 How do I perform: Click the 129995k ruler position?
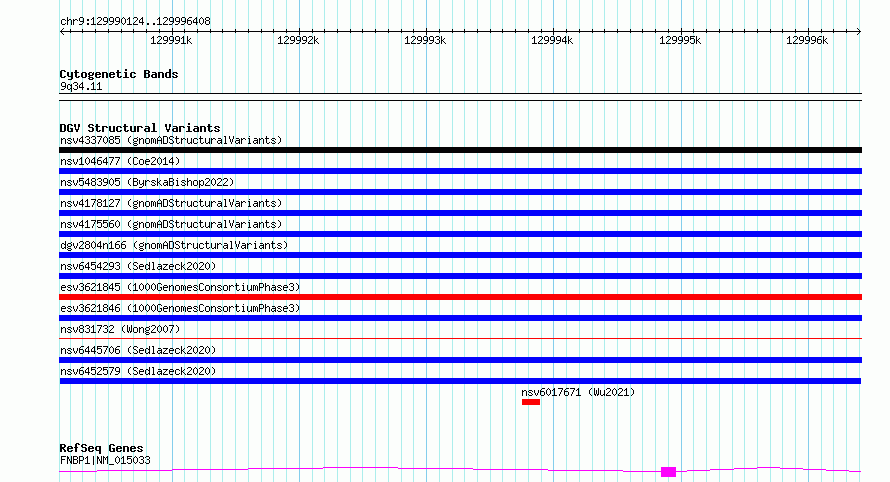click(x=680, y=40)
